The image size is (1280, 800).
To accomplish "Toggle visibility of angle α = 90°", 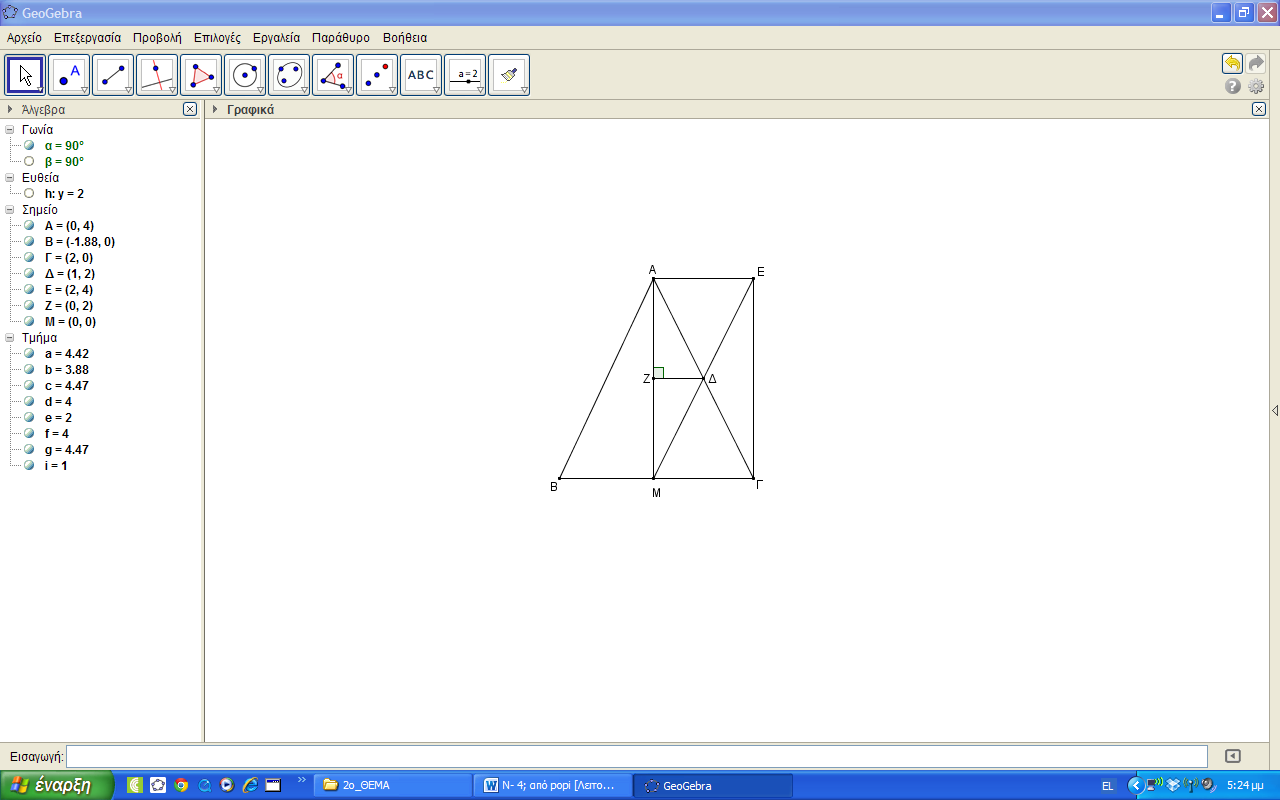I will pyautogui.click(x=29, y=145).
